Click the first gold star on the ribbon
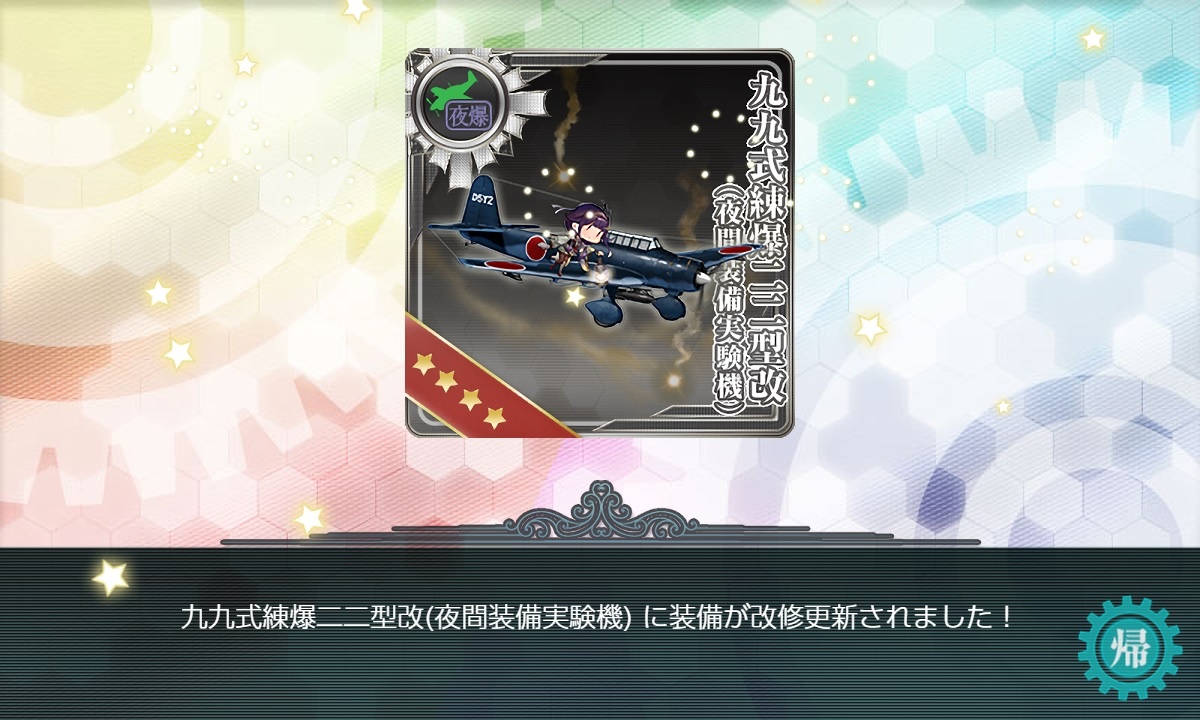The width and height of the screenshot is (1200, 720). [423, 361]
